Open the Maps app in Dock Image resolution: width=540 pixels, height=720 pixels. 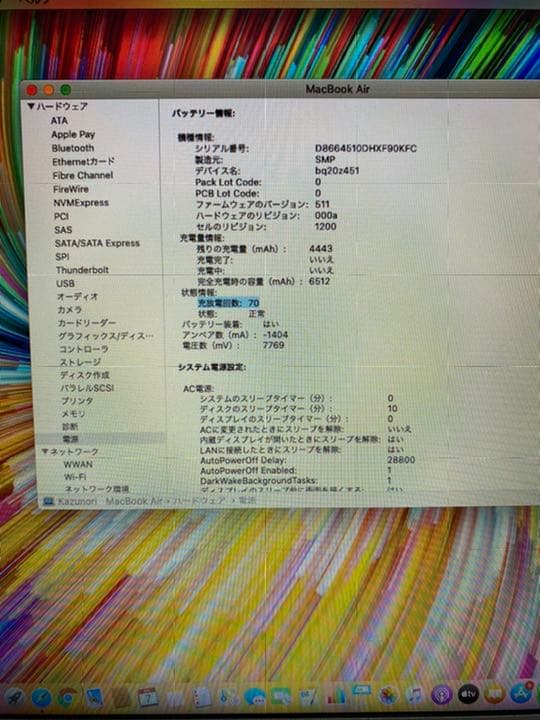pyautogui.click(x=228, y=696)
